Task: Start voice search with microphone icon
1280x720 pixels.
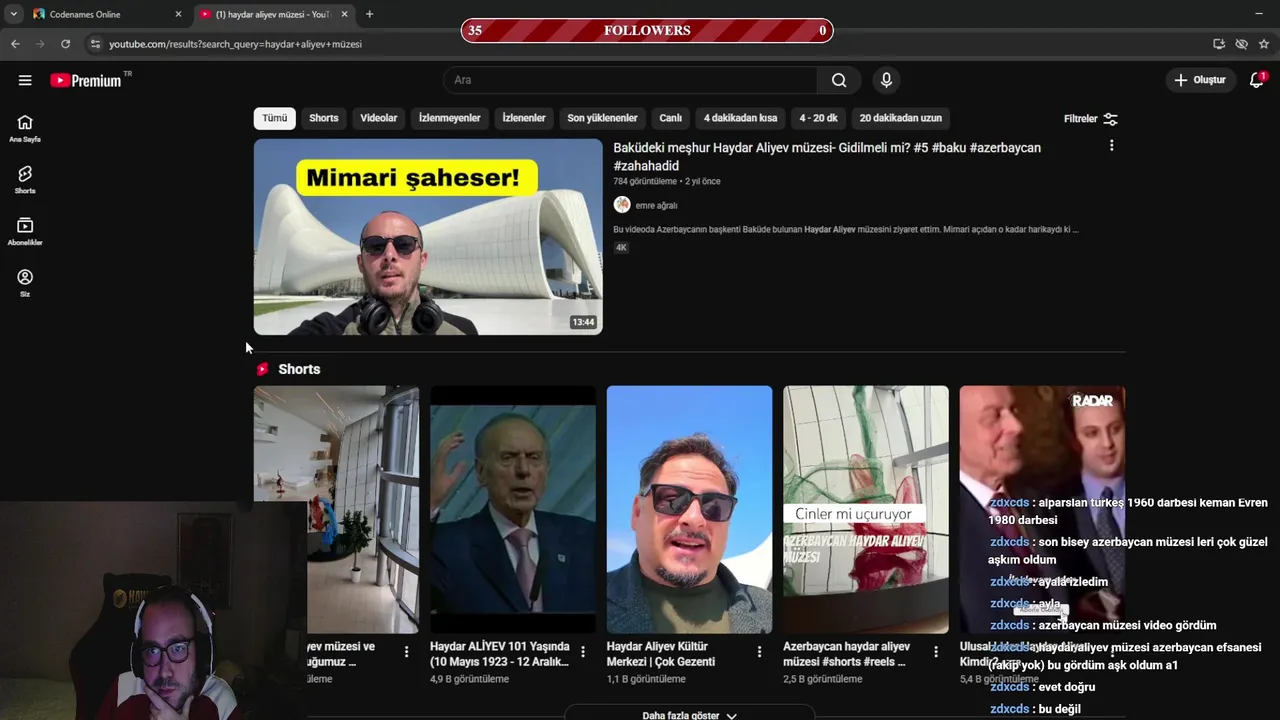Action: coord(885,80)
